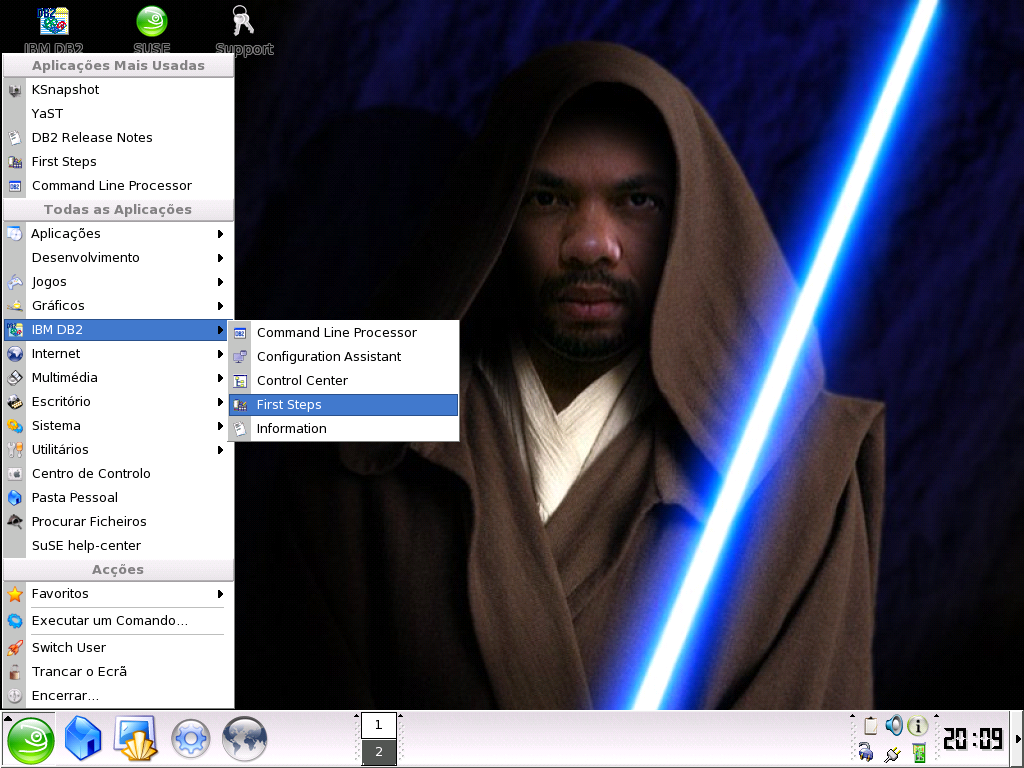The image size is (1024, 768).
Task: Click the speaker volume tray icon
Action: (x=893, y=725)
